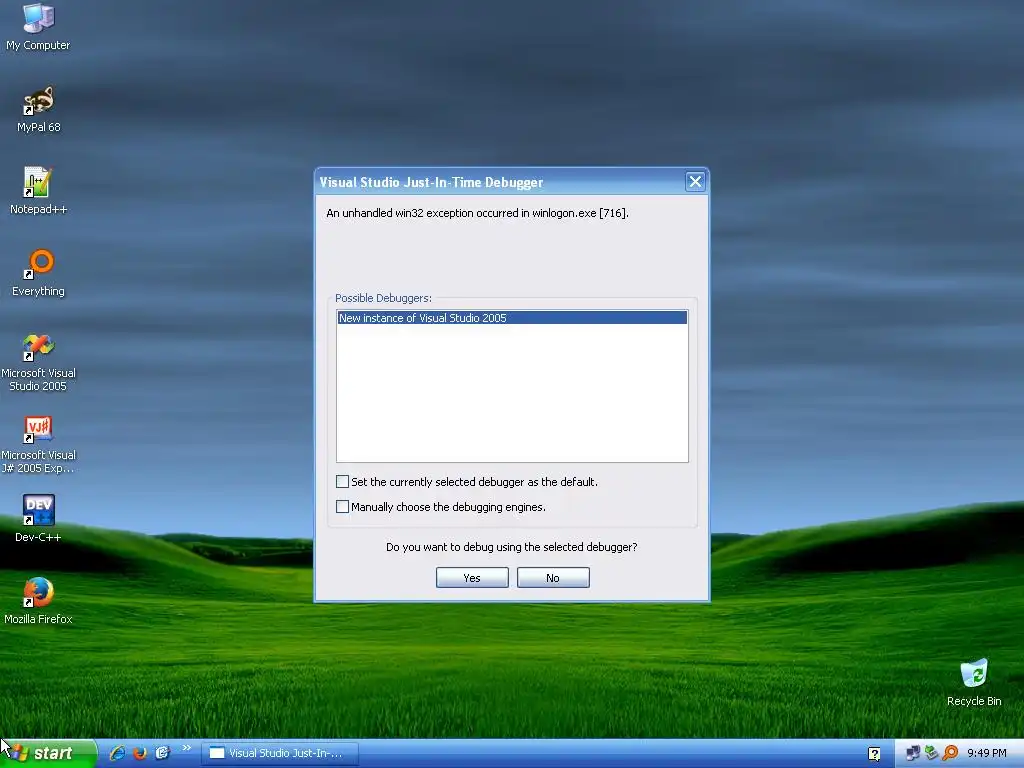Select the Dev-C++ desktop shortcut
This screenshot has height=768, width=1024.
[38, 519]
